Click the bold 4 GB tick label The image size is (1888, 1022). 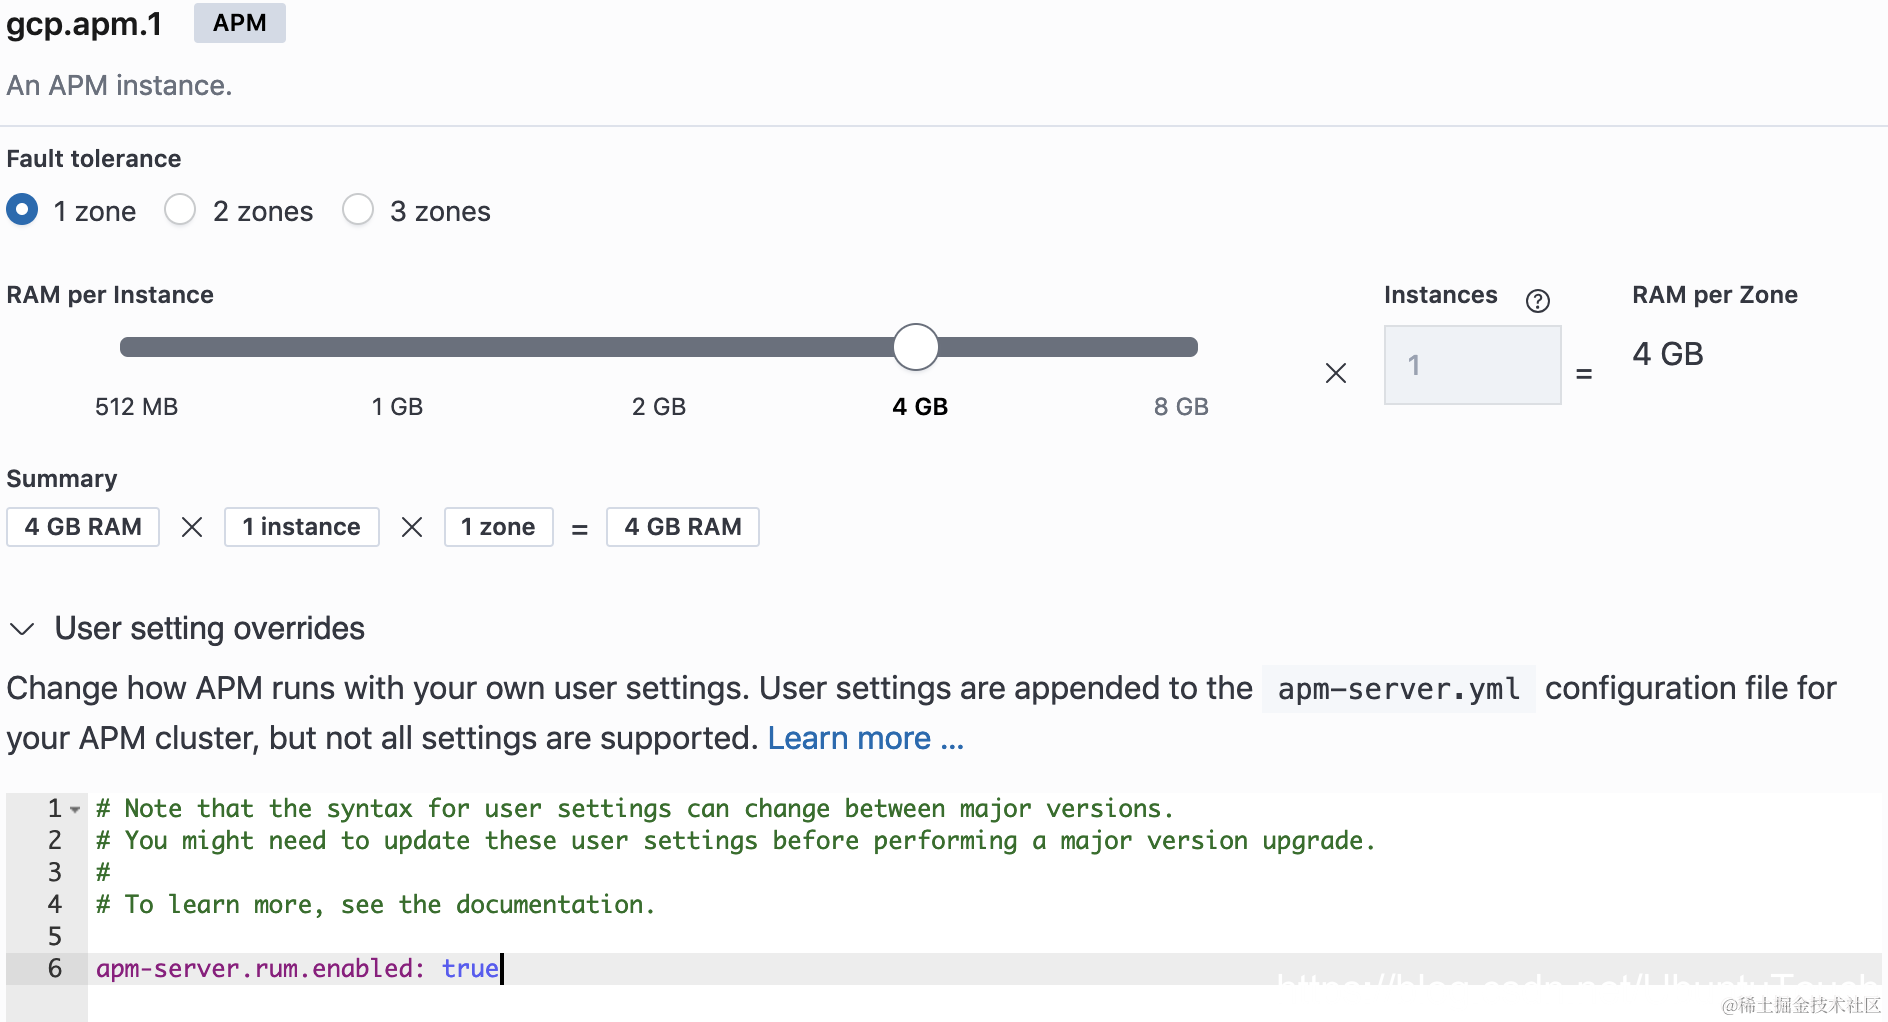920,407
